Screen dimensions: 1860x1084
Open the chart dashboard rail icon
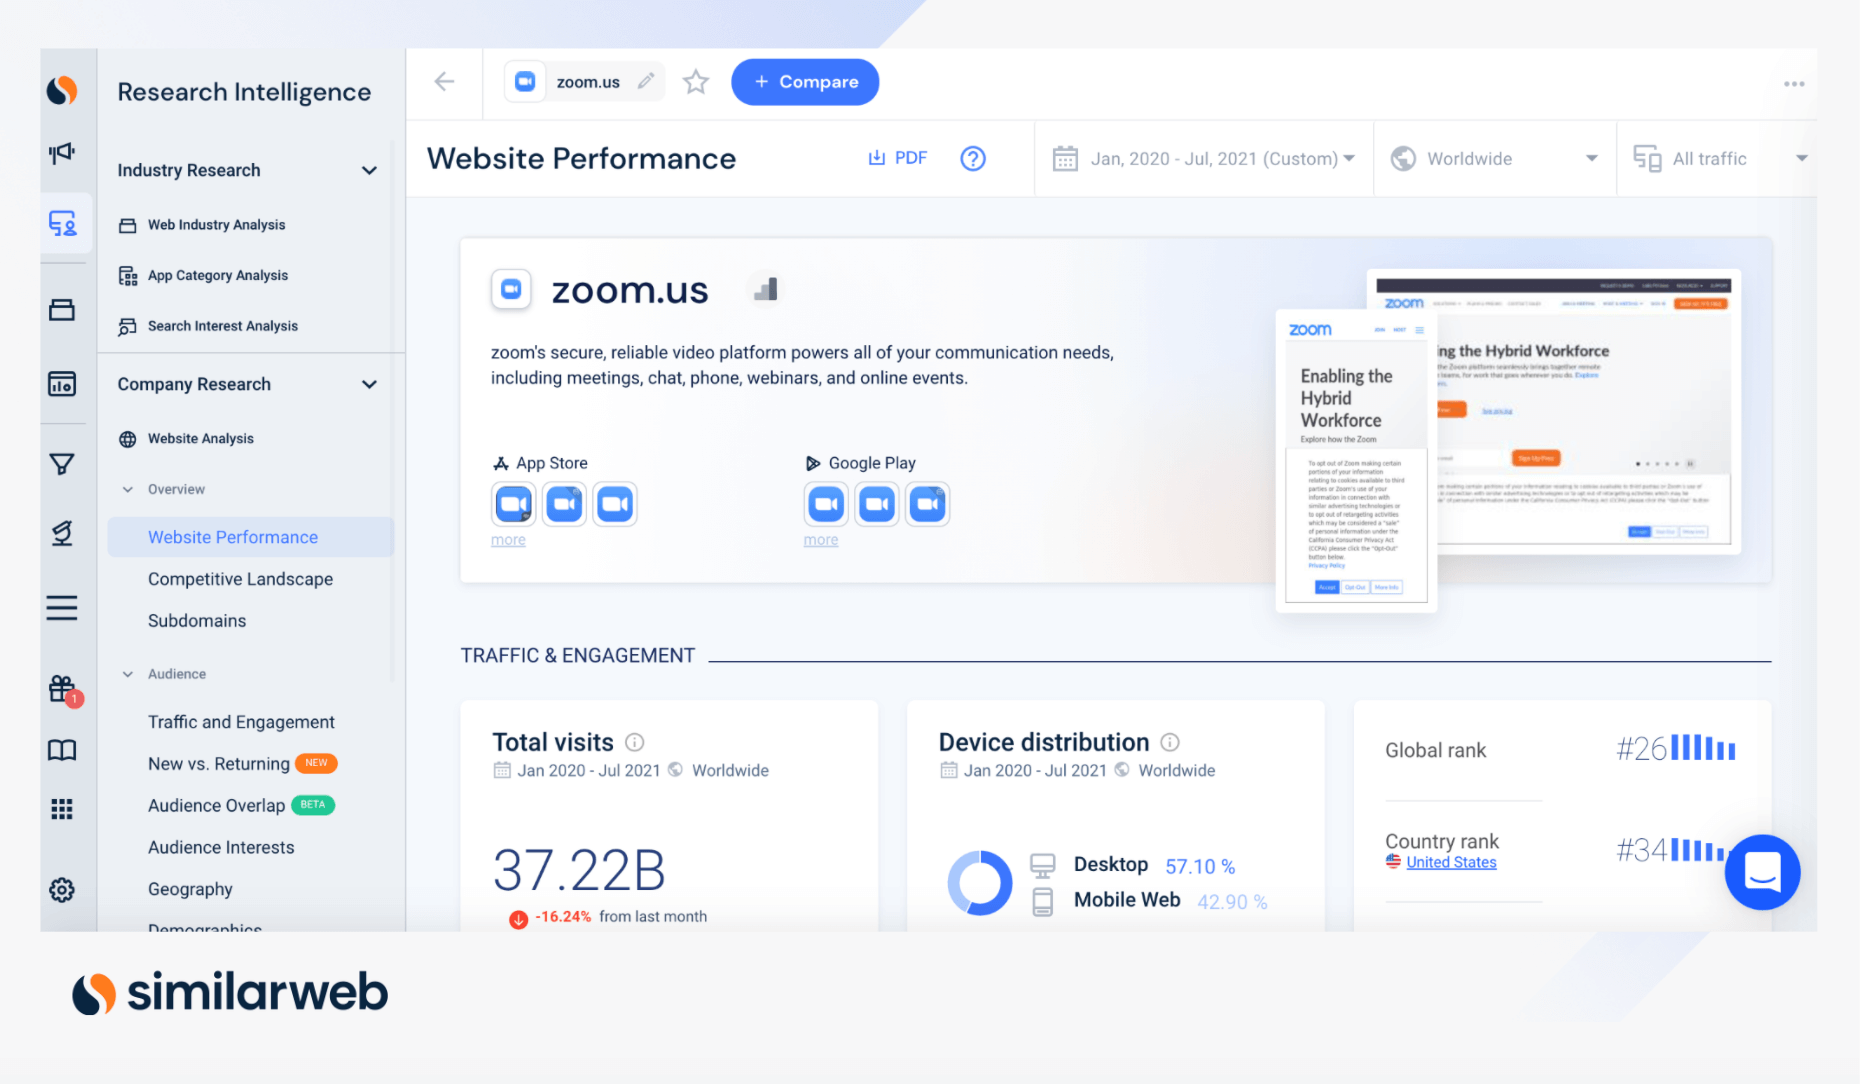pyautogui.click(x=62, y=384)
